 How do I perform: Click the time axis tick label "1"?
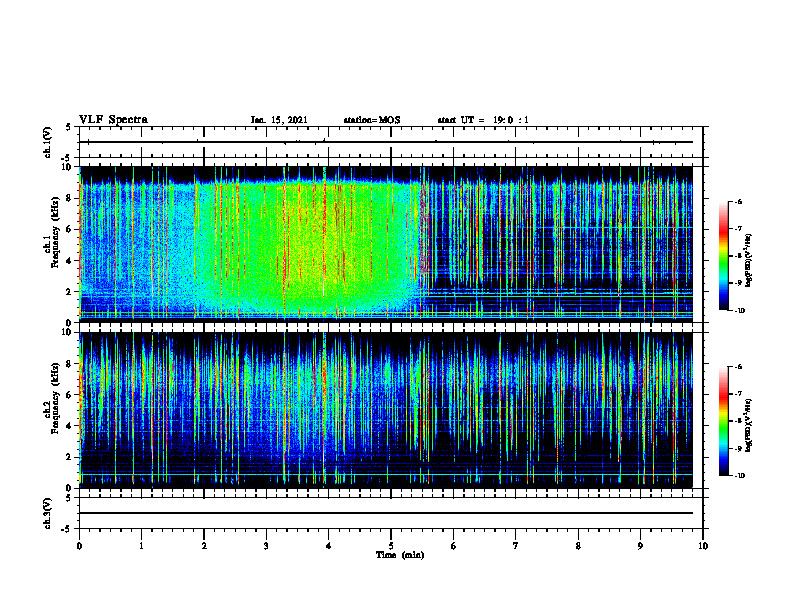[x=141, y=546]
